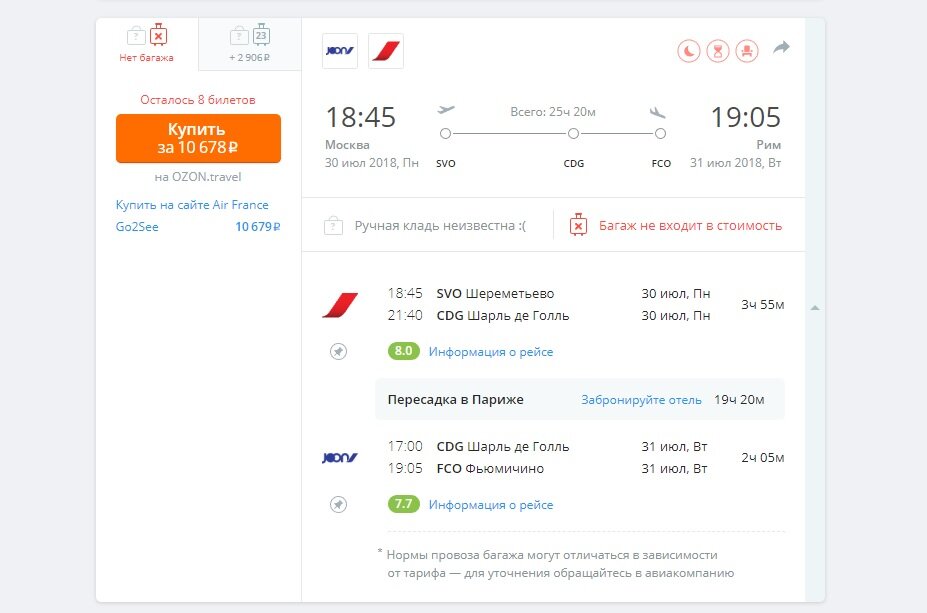Click the long layover hourglass icon

[718, 51]
